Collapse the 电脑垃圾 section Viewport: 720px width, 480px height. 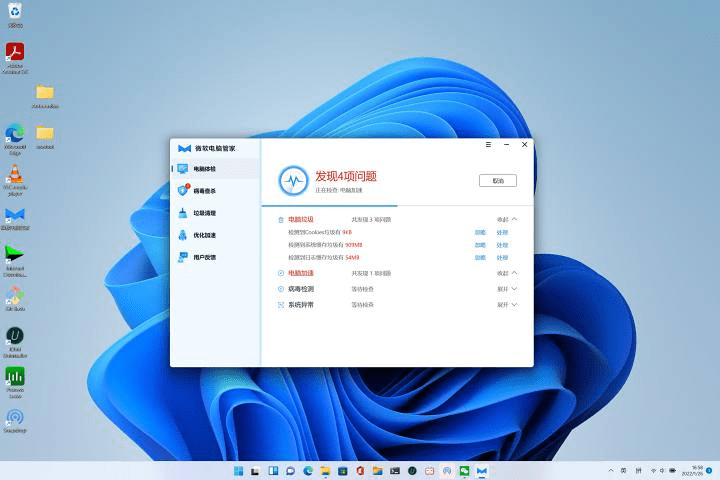507,220
